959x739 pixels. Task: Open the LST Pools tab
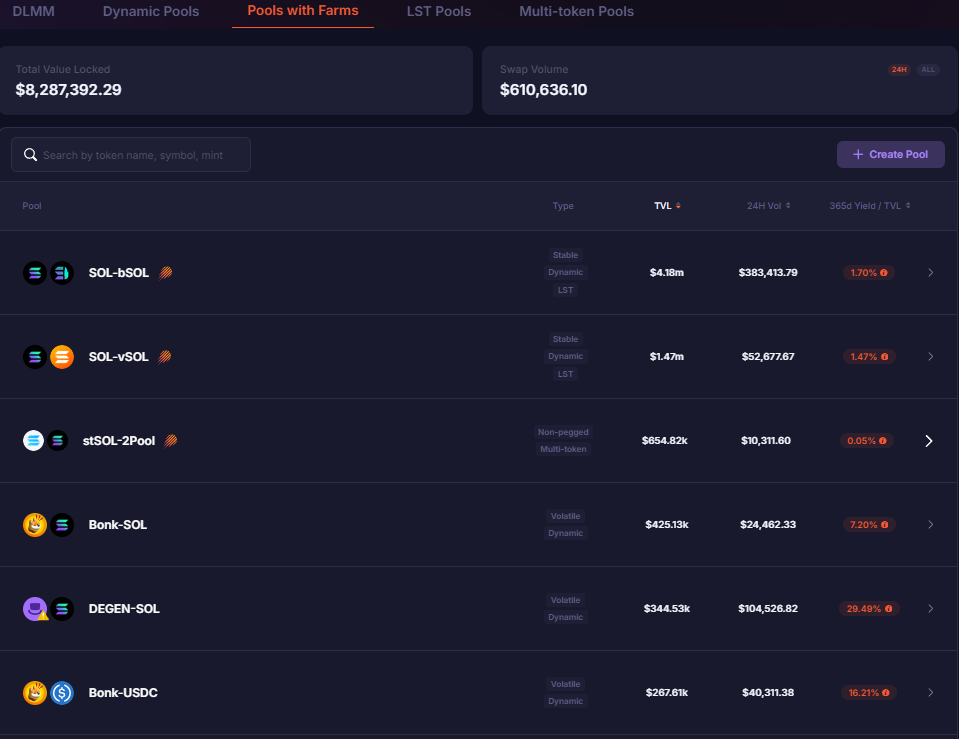[439, 11]
